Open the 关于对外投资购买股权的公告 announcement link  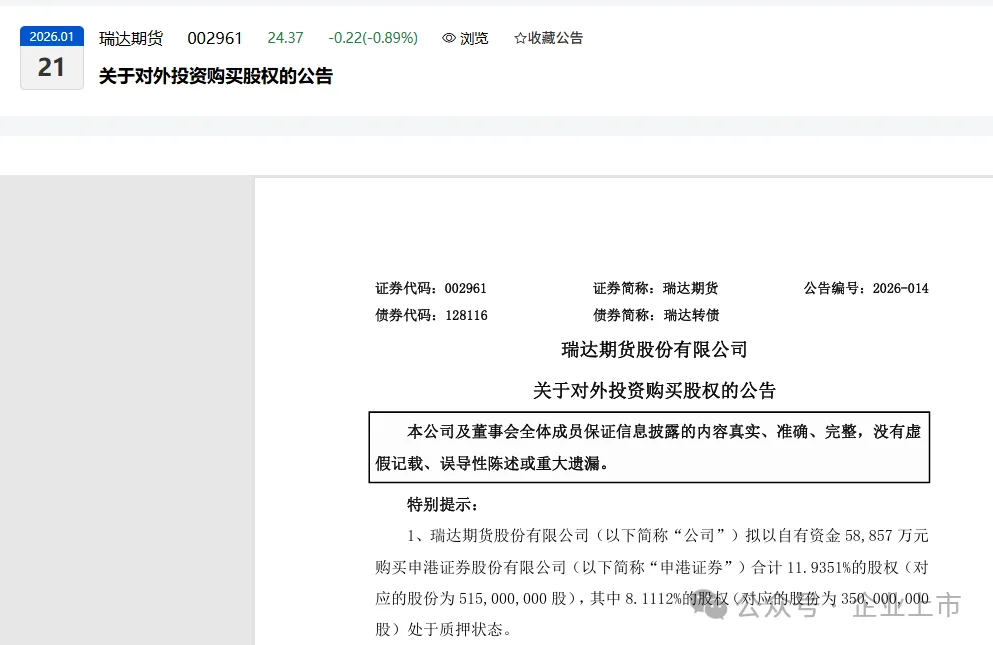pyautogui.click(x=213, y=76)
